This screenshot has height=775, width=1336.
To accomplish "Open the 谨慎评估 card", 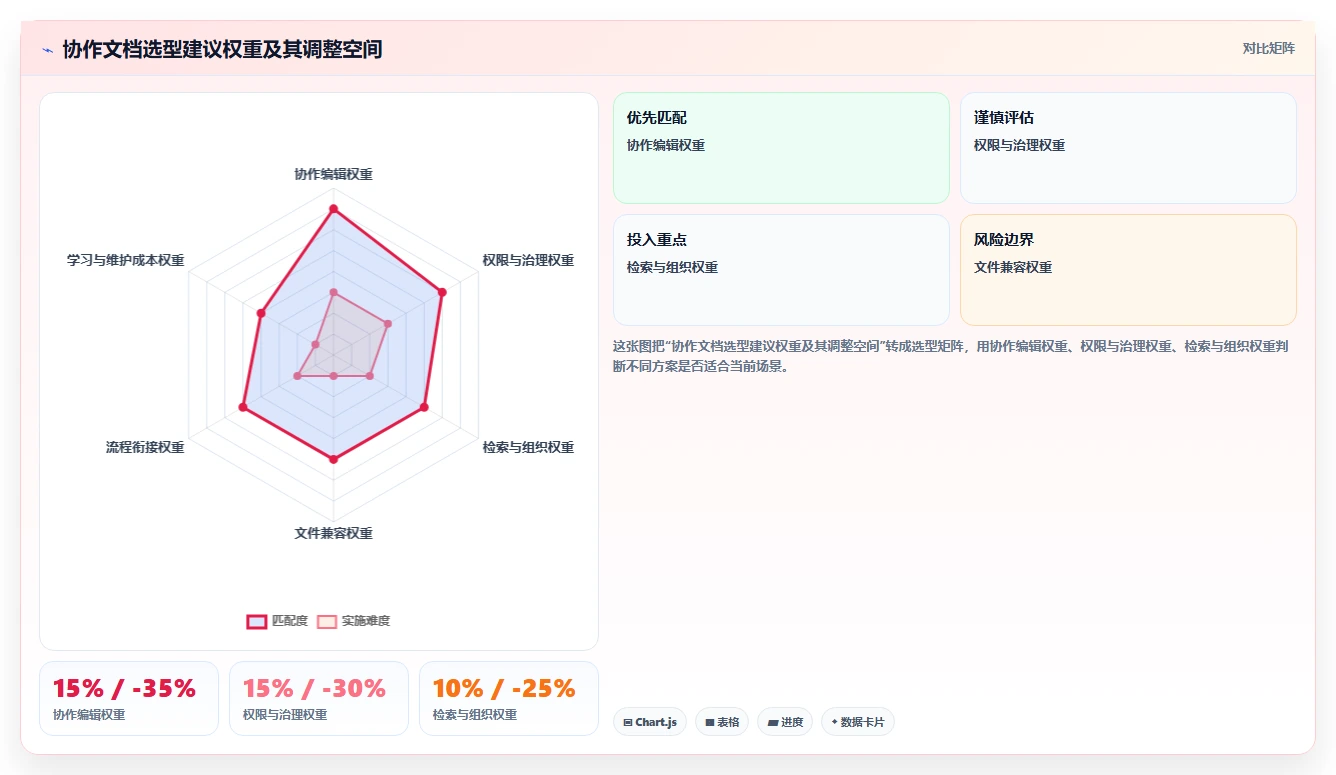I will pos(1128,148).
